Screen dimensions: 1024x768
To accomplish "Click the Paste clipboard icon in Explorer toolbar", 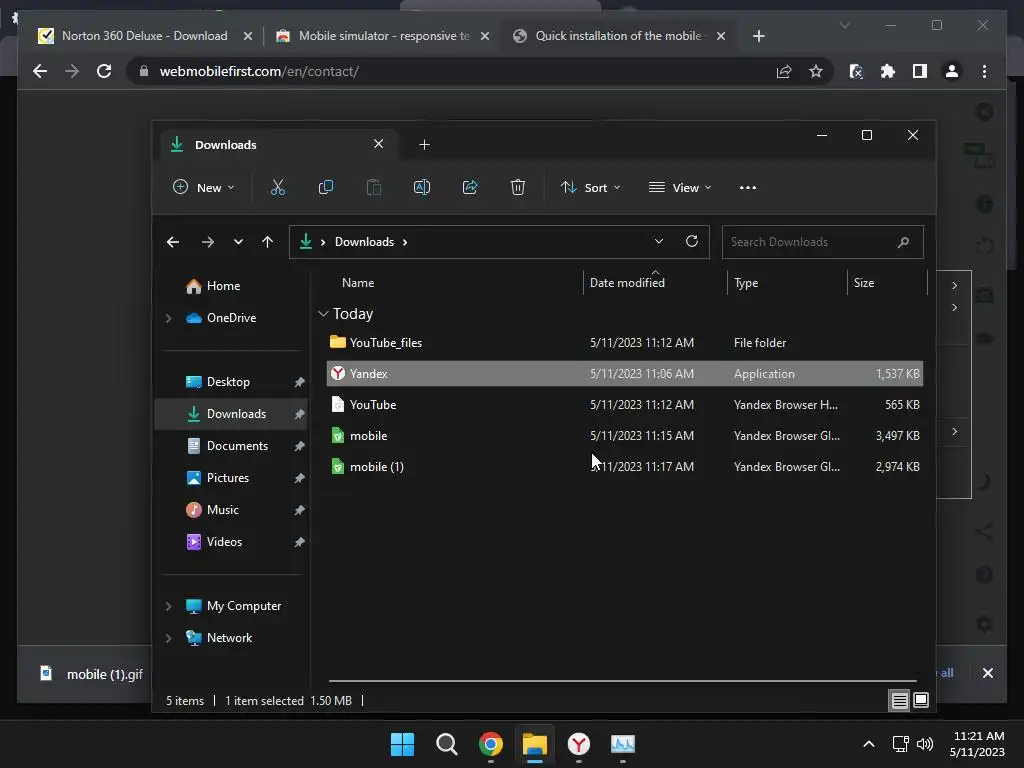I will click(374, 187).
